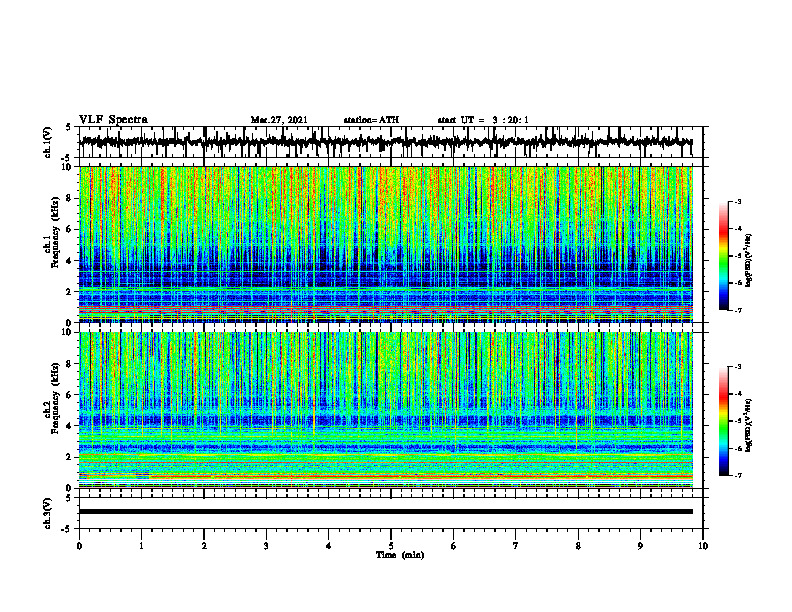This screenshot has height=612, width=792.
Task: Click the 'Time (min)' axis label
Action: tap(400, 555)
